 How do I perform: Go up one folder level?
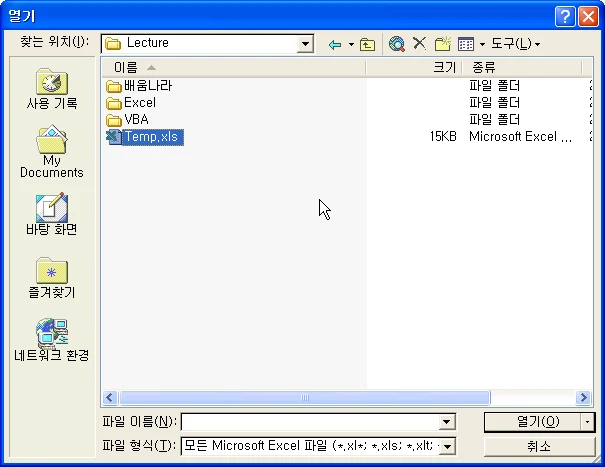(x=367, y=44)
